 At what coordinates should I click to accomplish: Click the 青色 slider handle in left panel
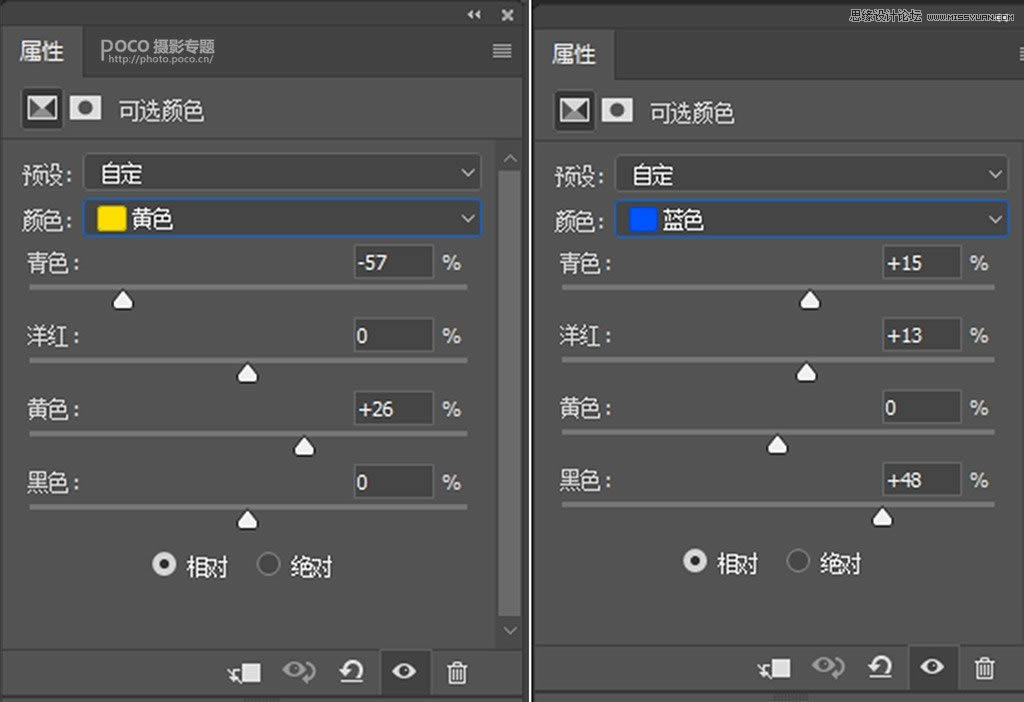(x=123, y=300)
